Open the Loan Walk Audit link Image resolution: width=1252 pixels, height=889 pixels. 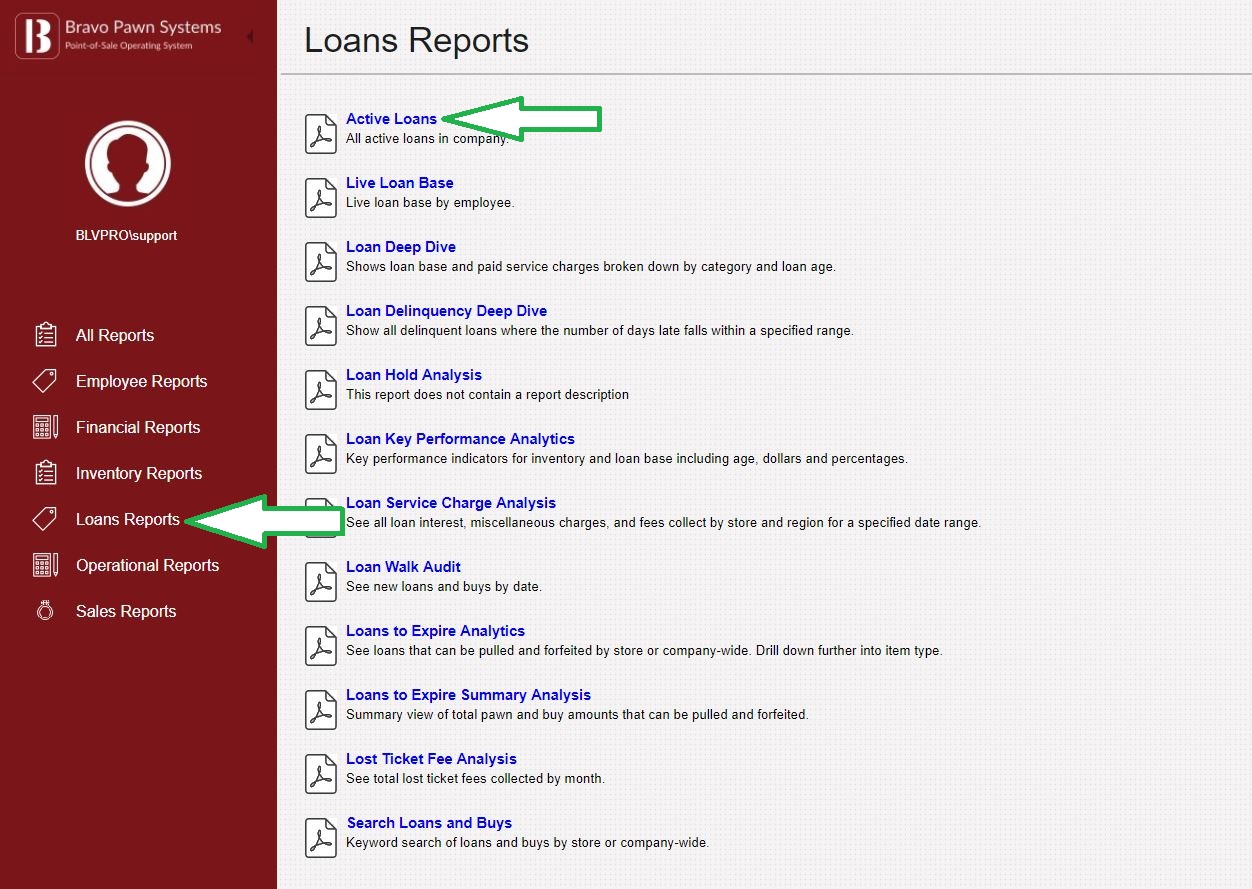[403, 567]
